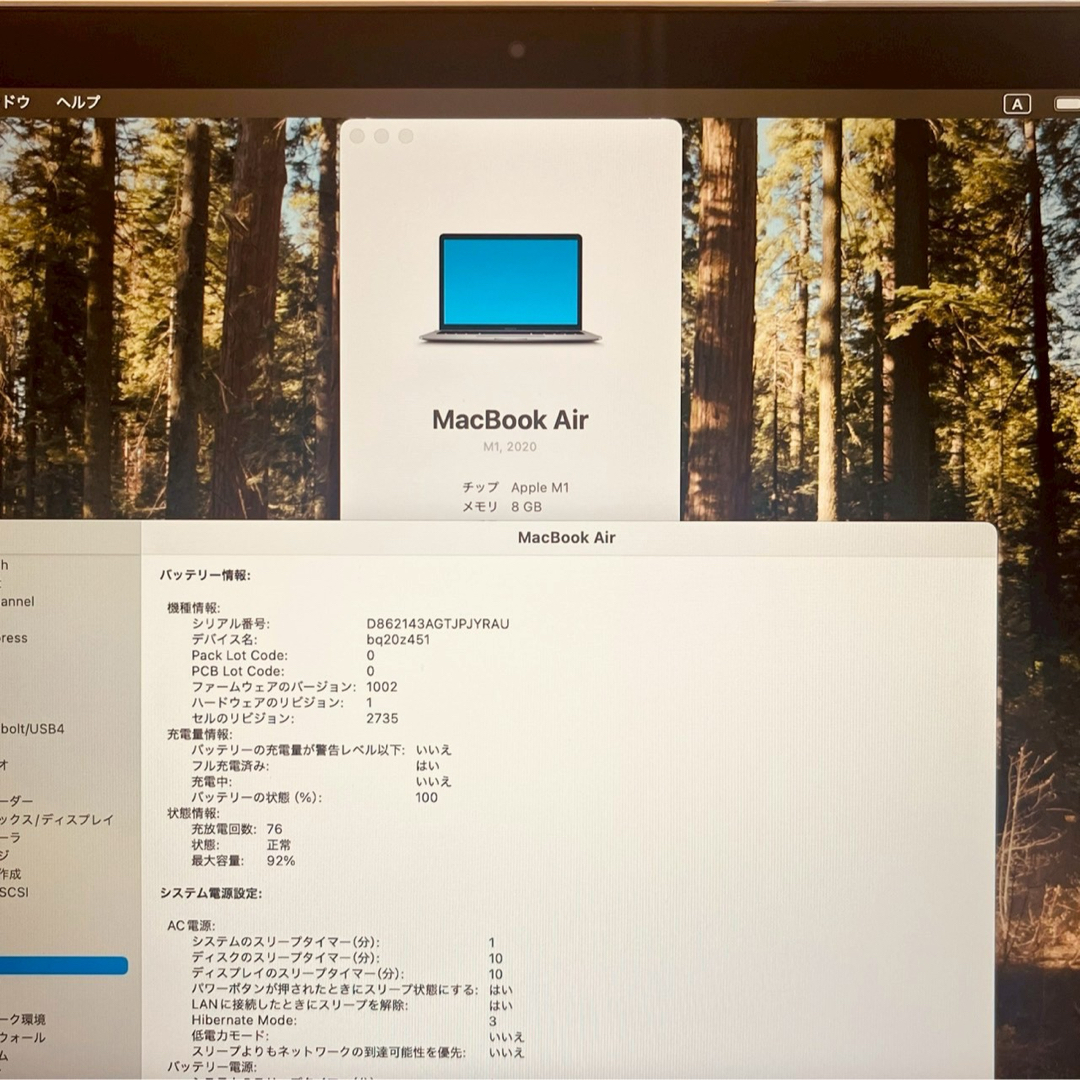Viewport: 1080px width, 1080px height.
Task: Click the "ディスプレイのスリープタイマー(分):" label
Action: [x=298, y=974]
